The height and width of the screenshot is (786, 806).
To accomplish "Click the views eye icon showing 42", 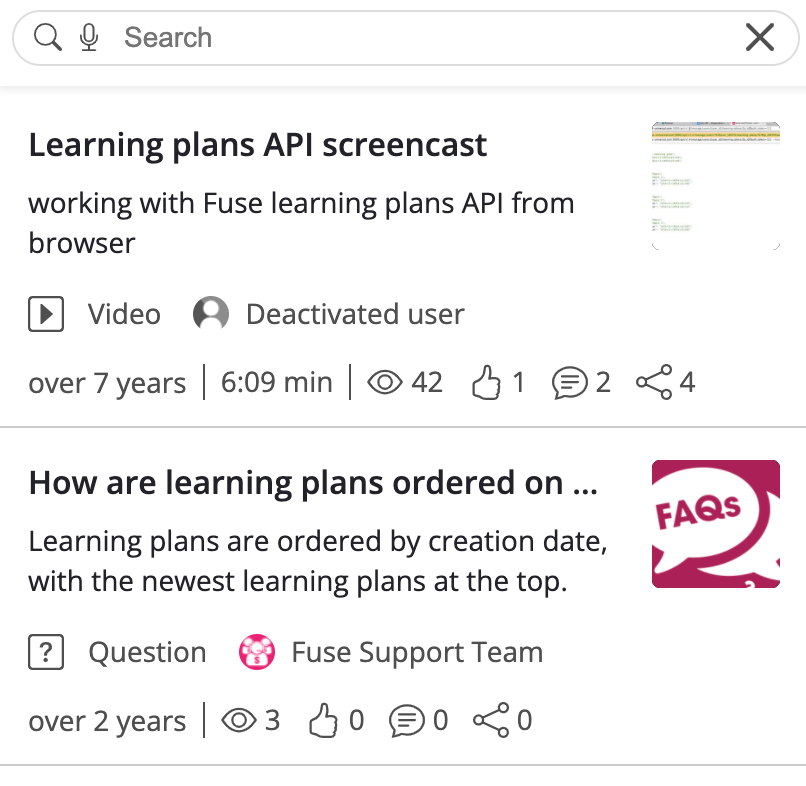I will [x=384, y=382].
